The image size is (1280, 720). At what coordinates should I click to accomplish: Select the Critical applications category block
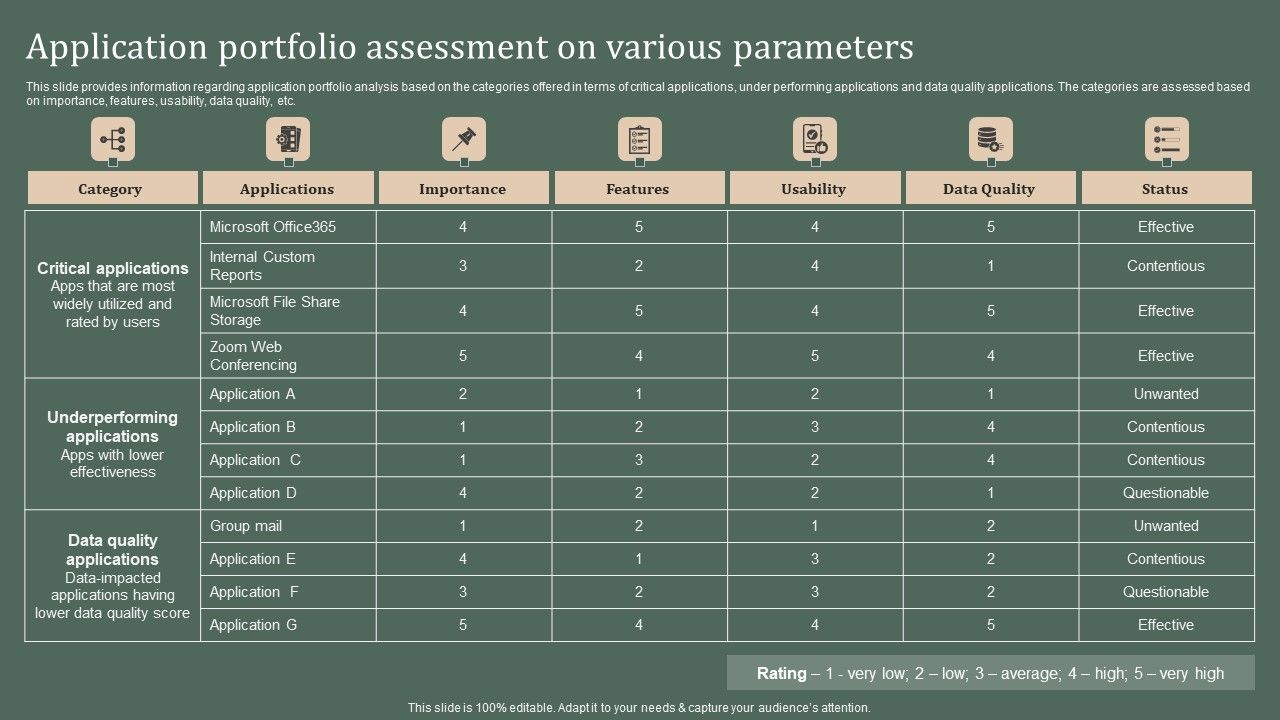112,291
